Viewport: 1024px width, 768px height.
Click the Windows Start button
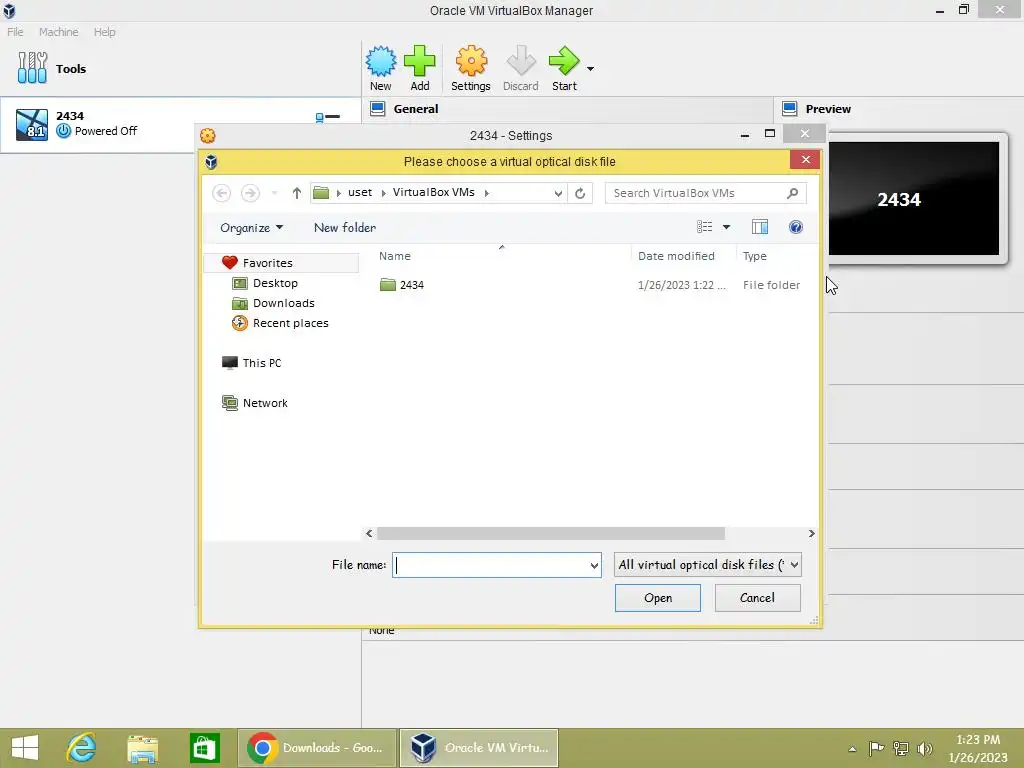25,748
